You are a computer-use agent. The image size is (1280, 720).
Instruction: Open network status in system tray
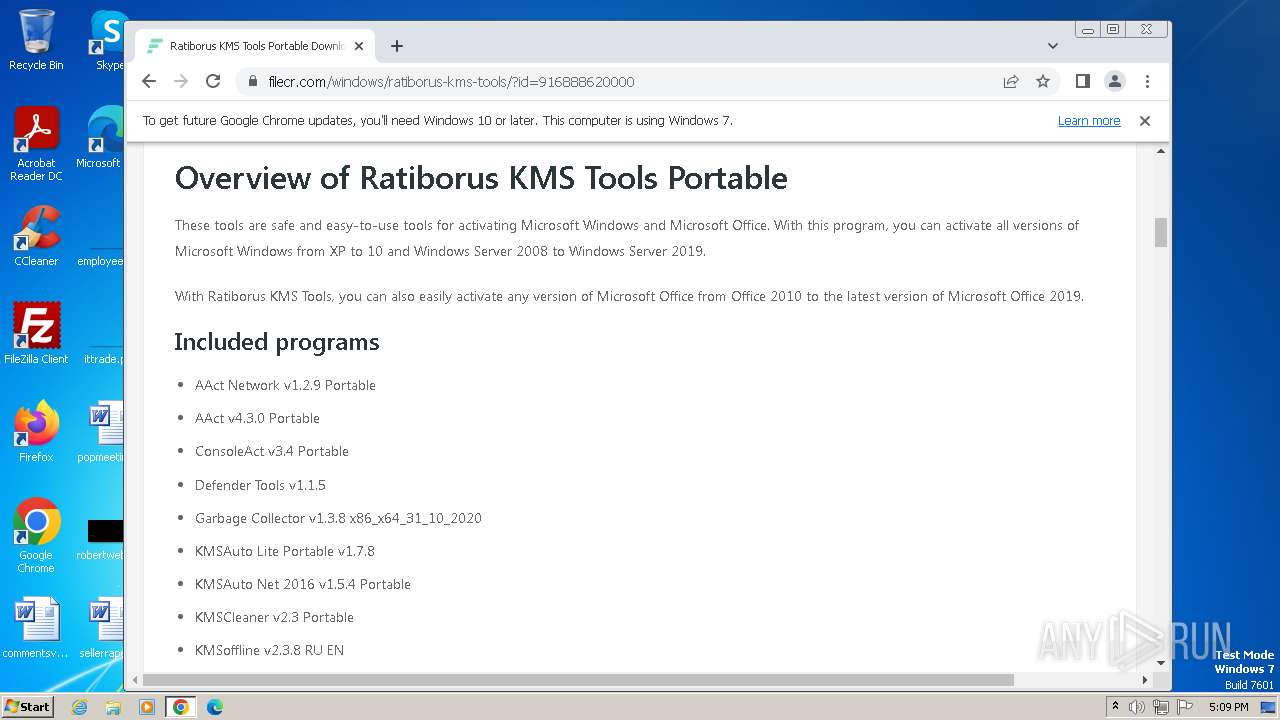1161,707
